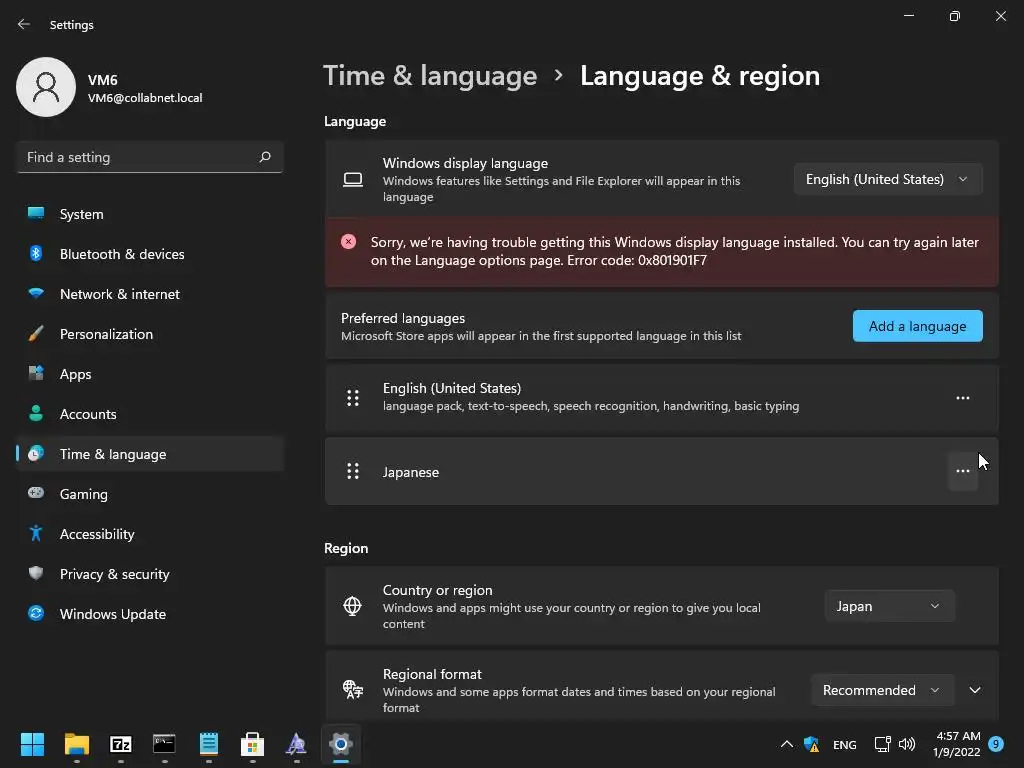Grab the English (United States) drag handle

point(353,398)
